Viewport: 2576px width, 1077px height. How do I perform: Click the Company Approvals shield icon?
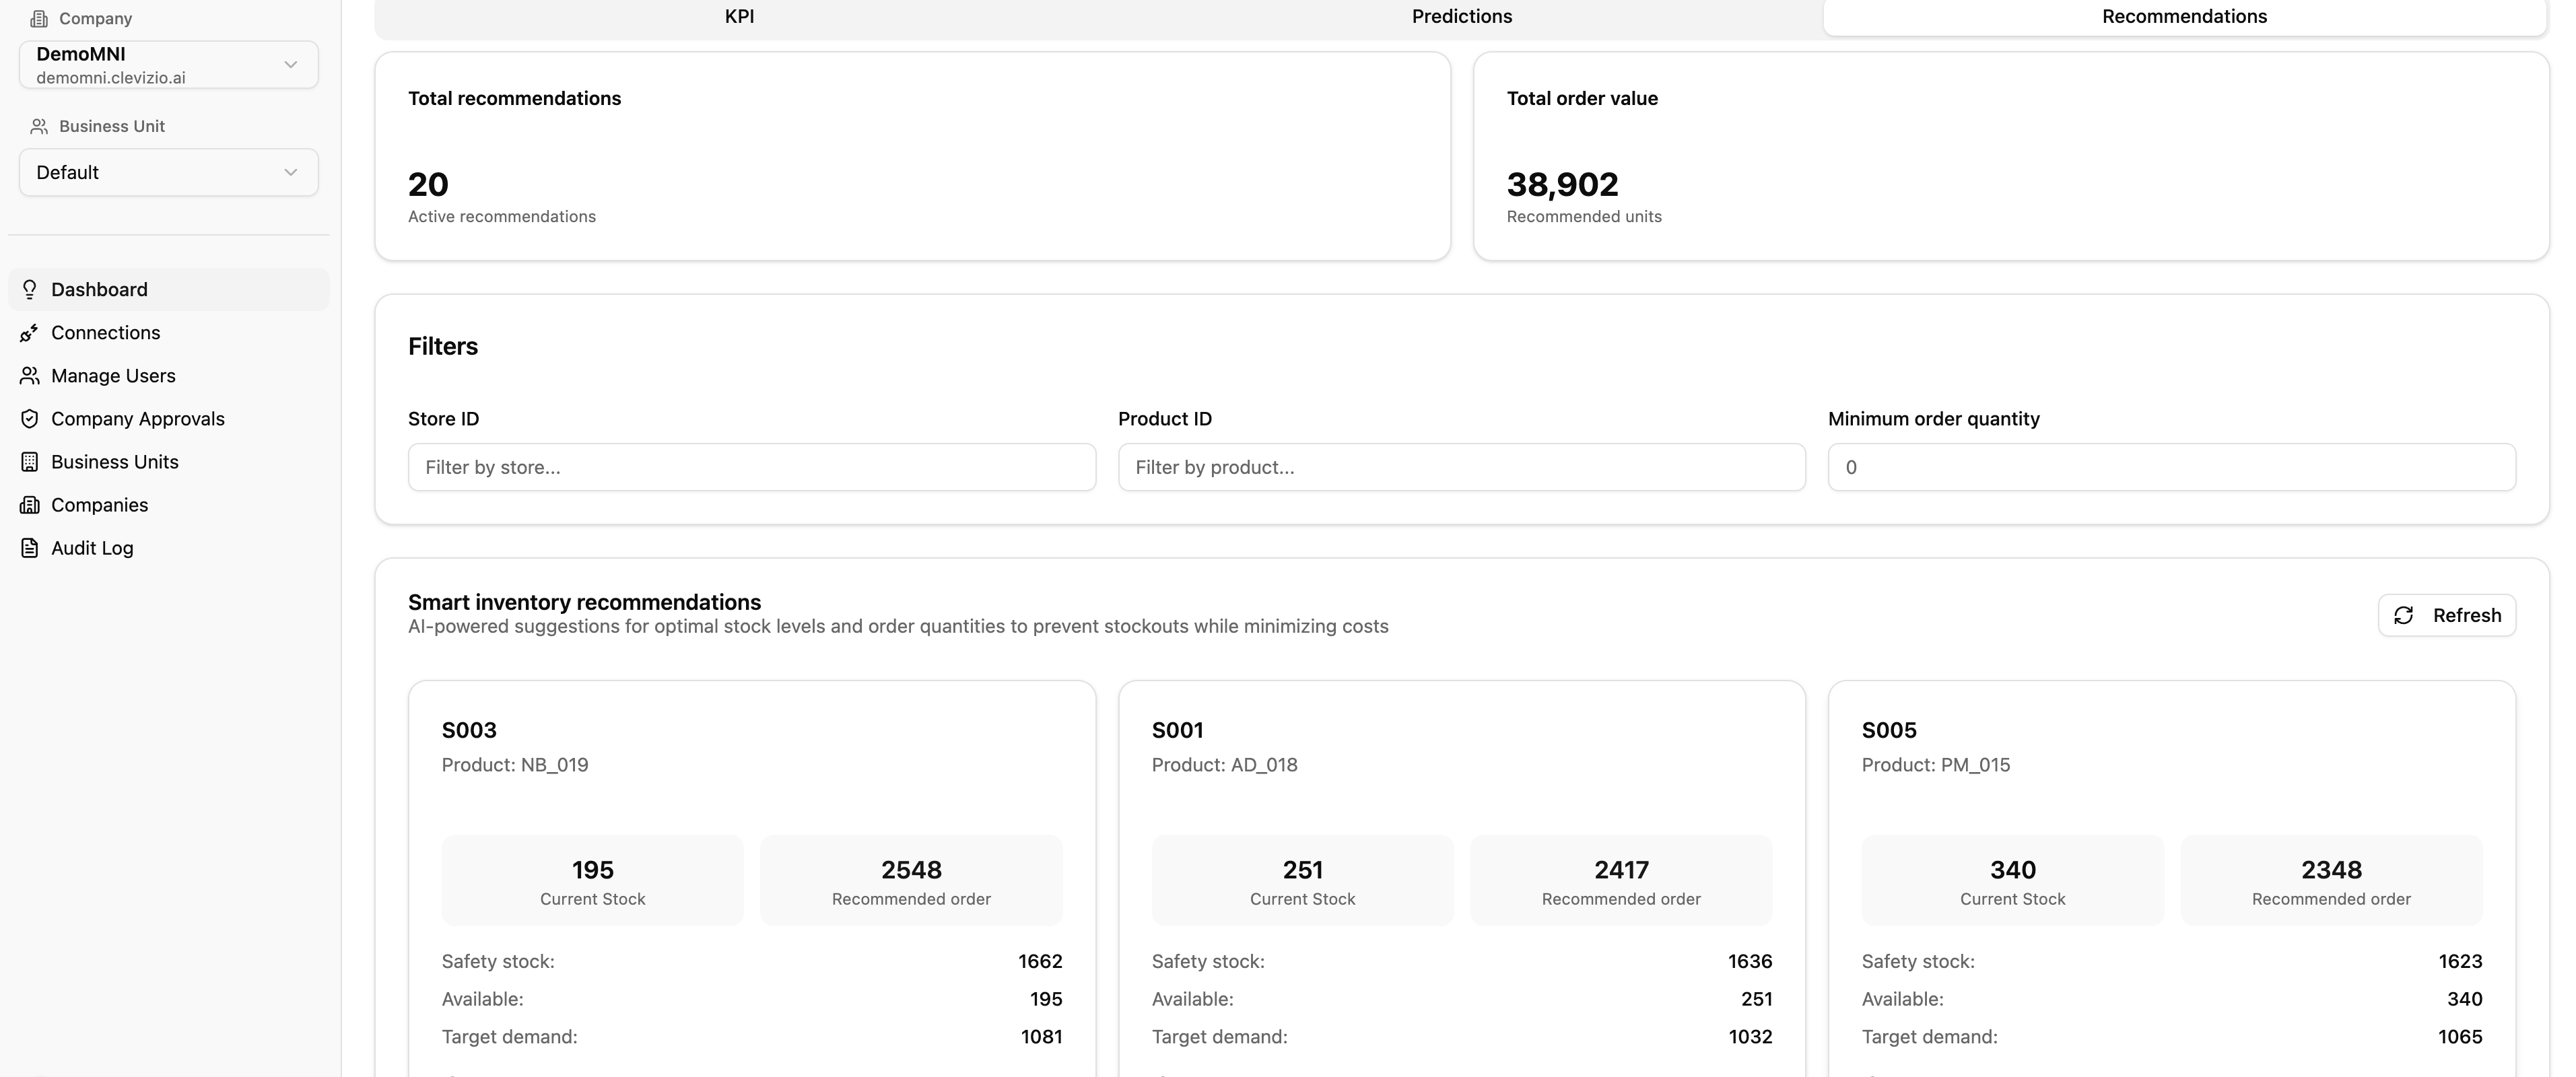tap(30, 419)
